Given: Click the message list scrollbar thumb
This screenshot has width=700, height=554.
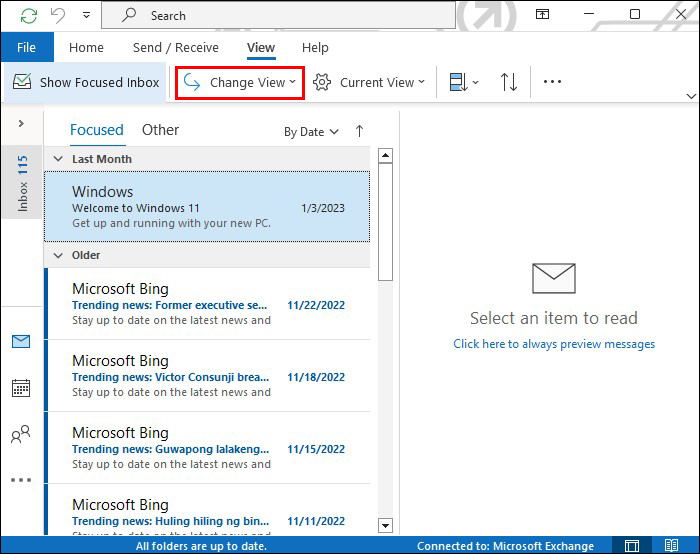Looking at the screenshot, I should [x=385, y=222].
